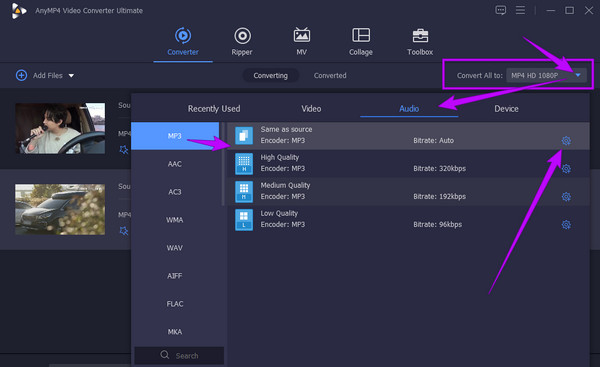Select WAV in the format list
Viewport: 600px width, 367px height.
175,248
